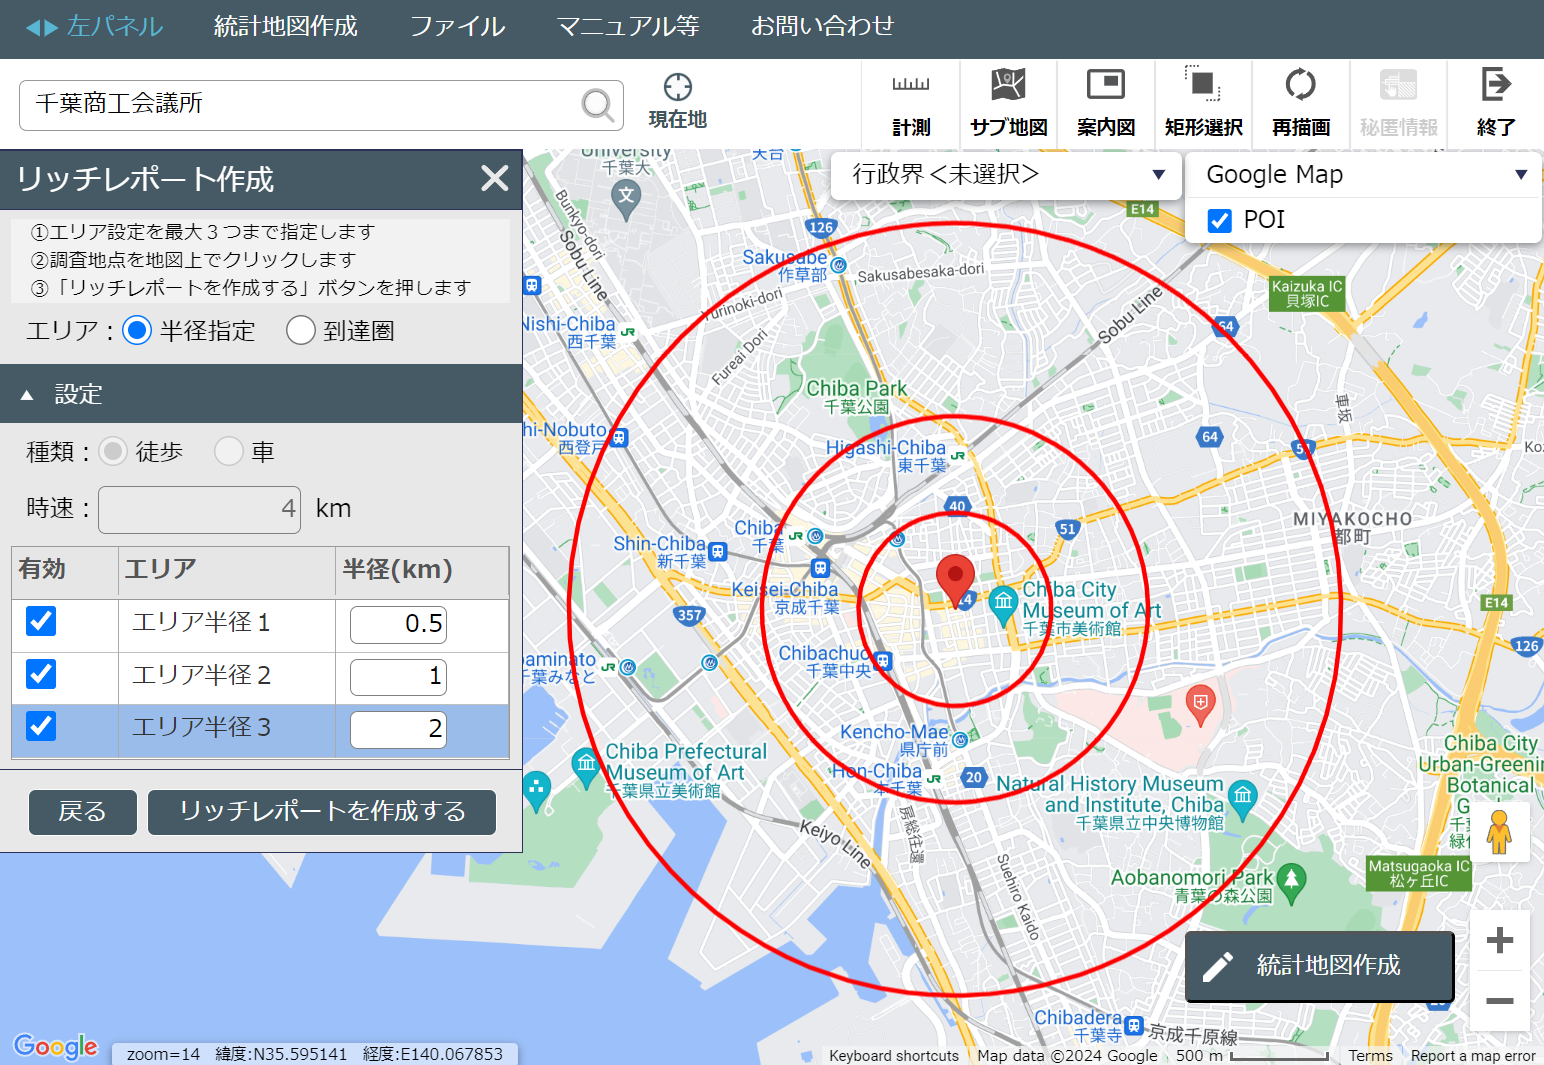The width and height of the screenshot is (1544, 1065).
Task: Open the マニュアル等 menu
Action: [x=628, y=27]
